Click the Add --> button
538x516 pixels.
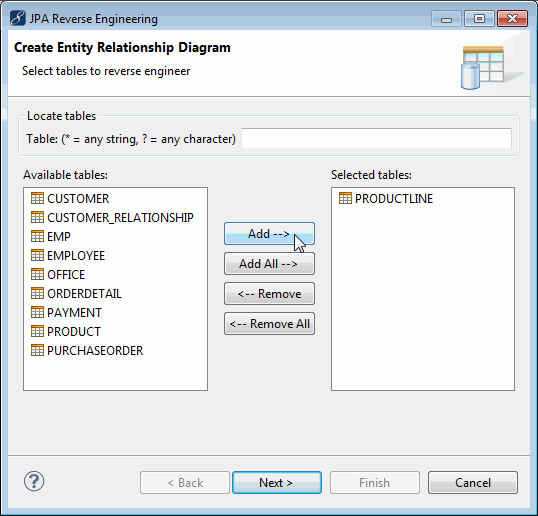pos(269,234)
